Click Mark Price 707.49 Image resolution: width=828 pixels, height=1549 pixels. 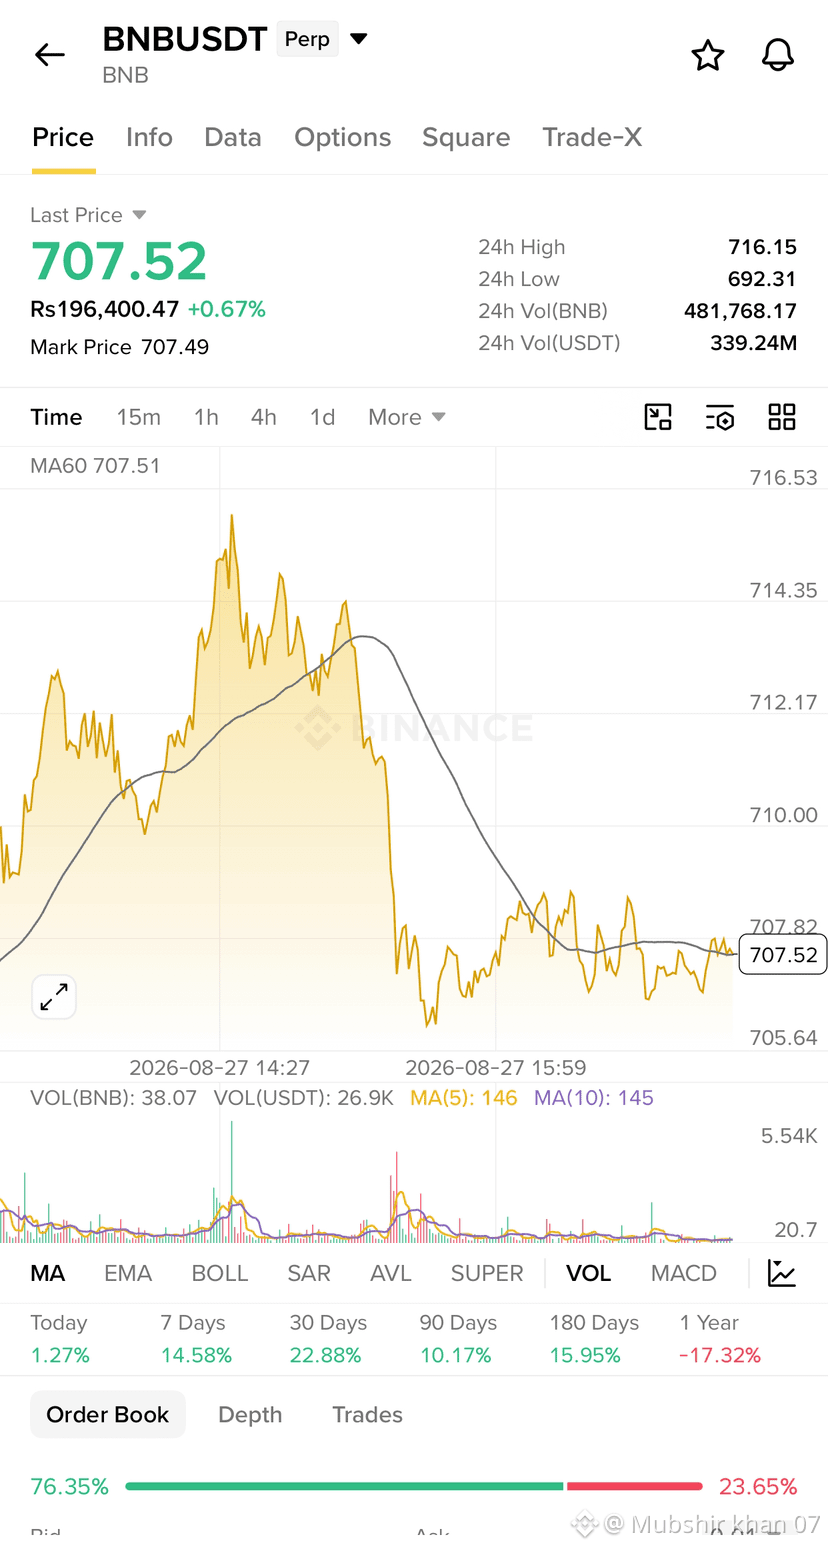[120, 347]
